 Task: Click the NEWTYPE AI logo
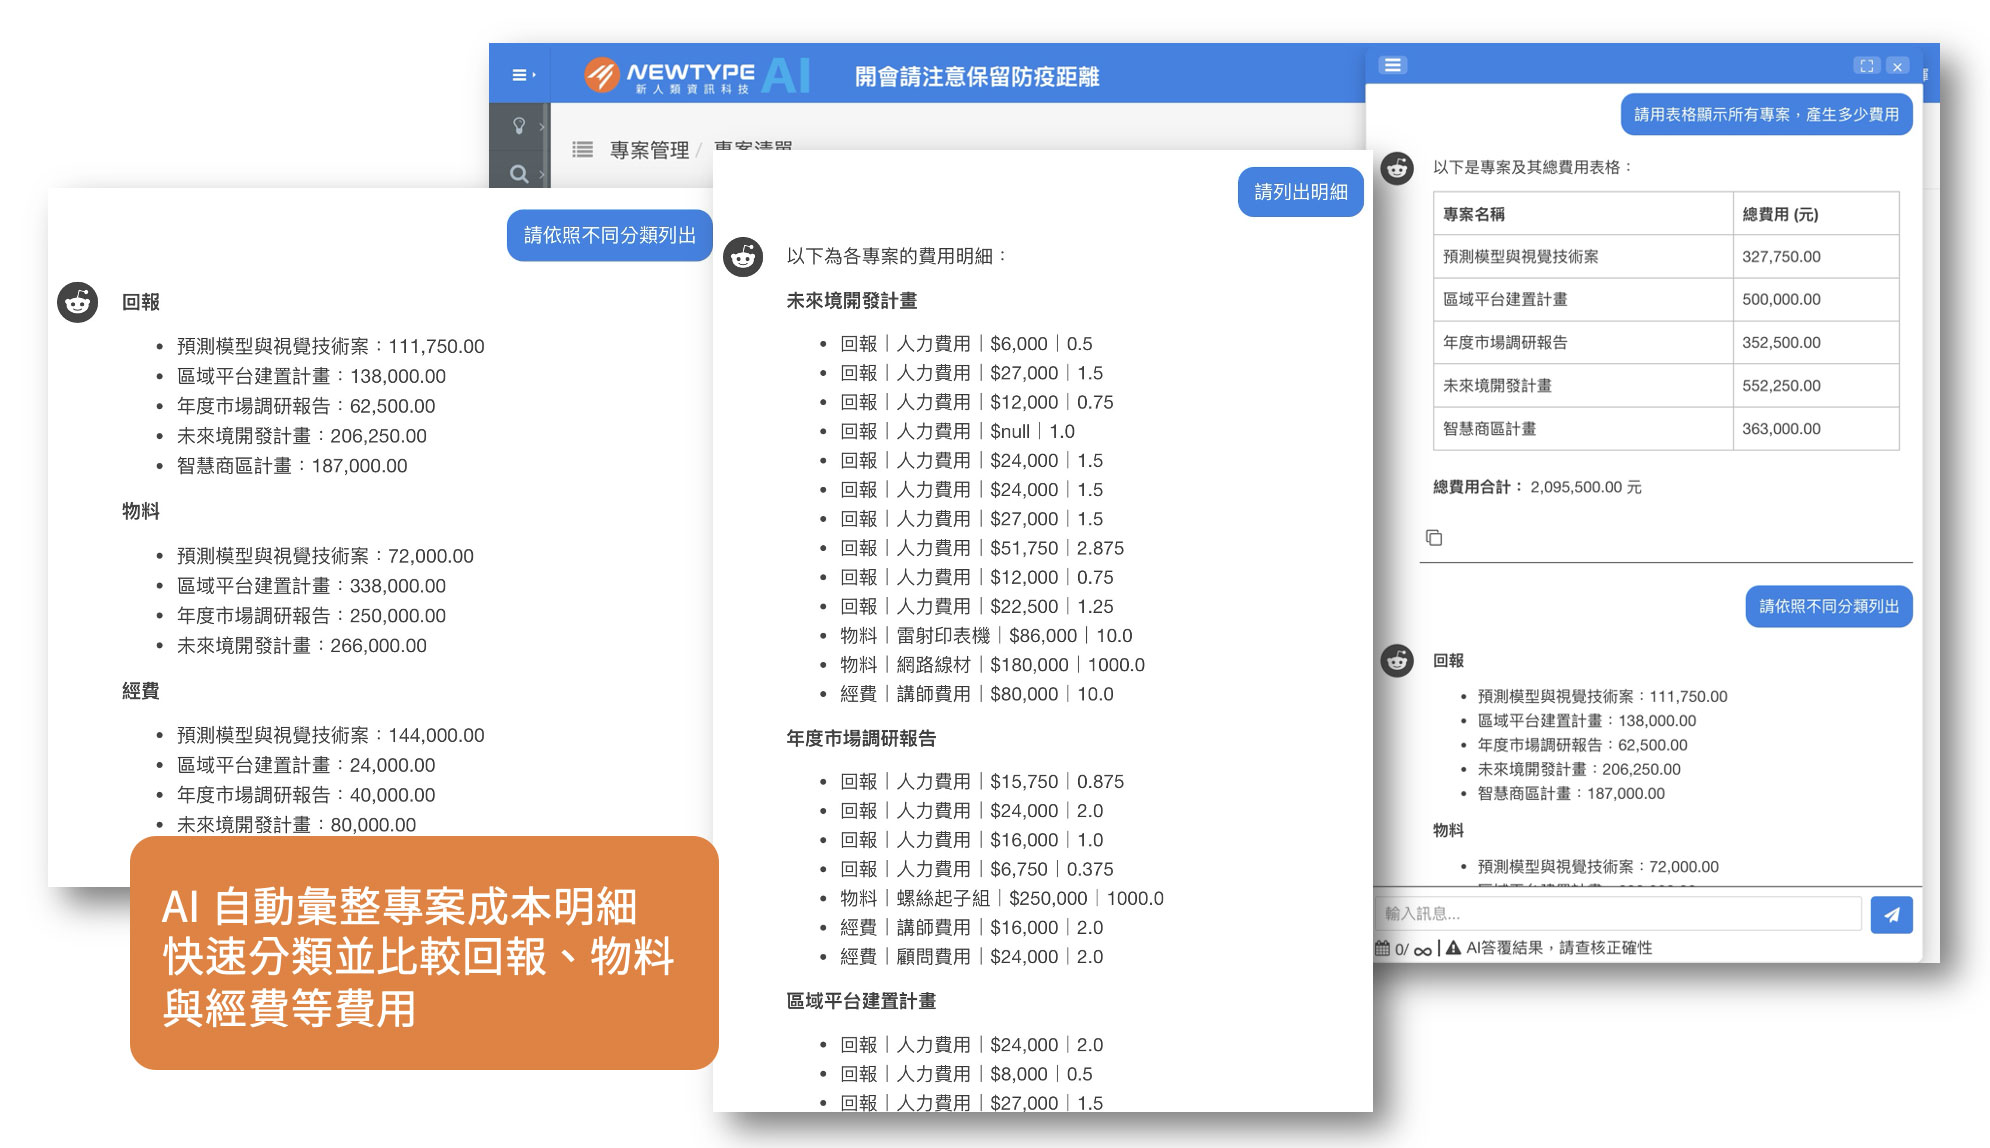pos(697,75)
